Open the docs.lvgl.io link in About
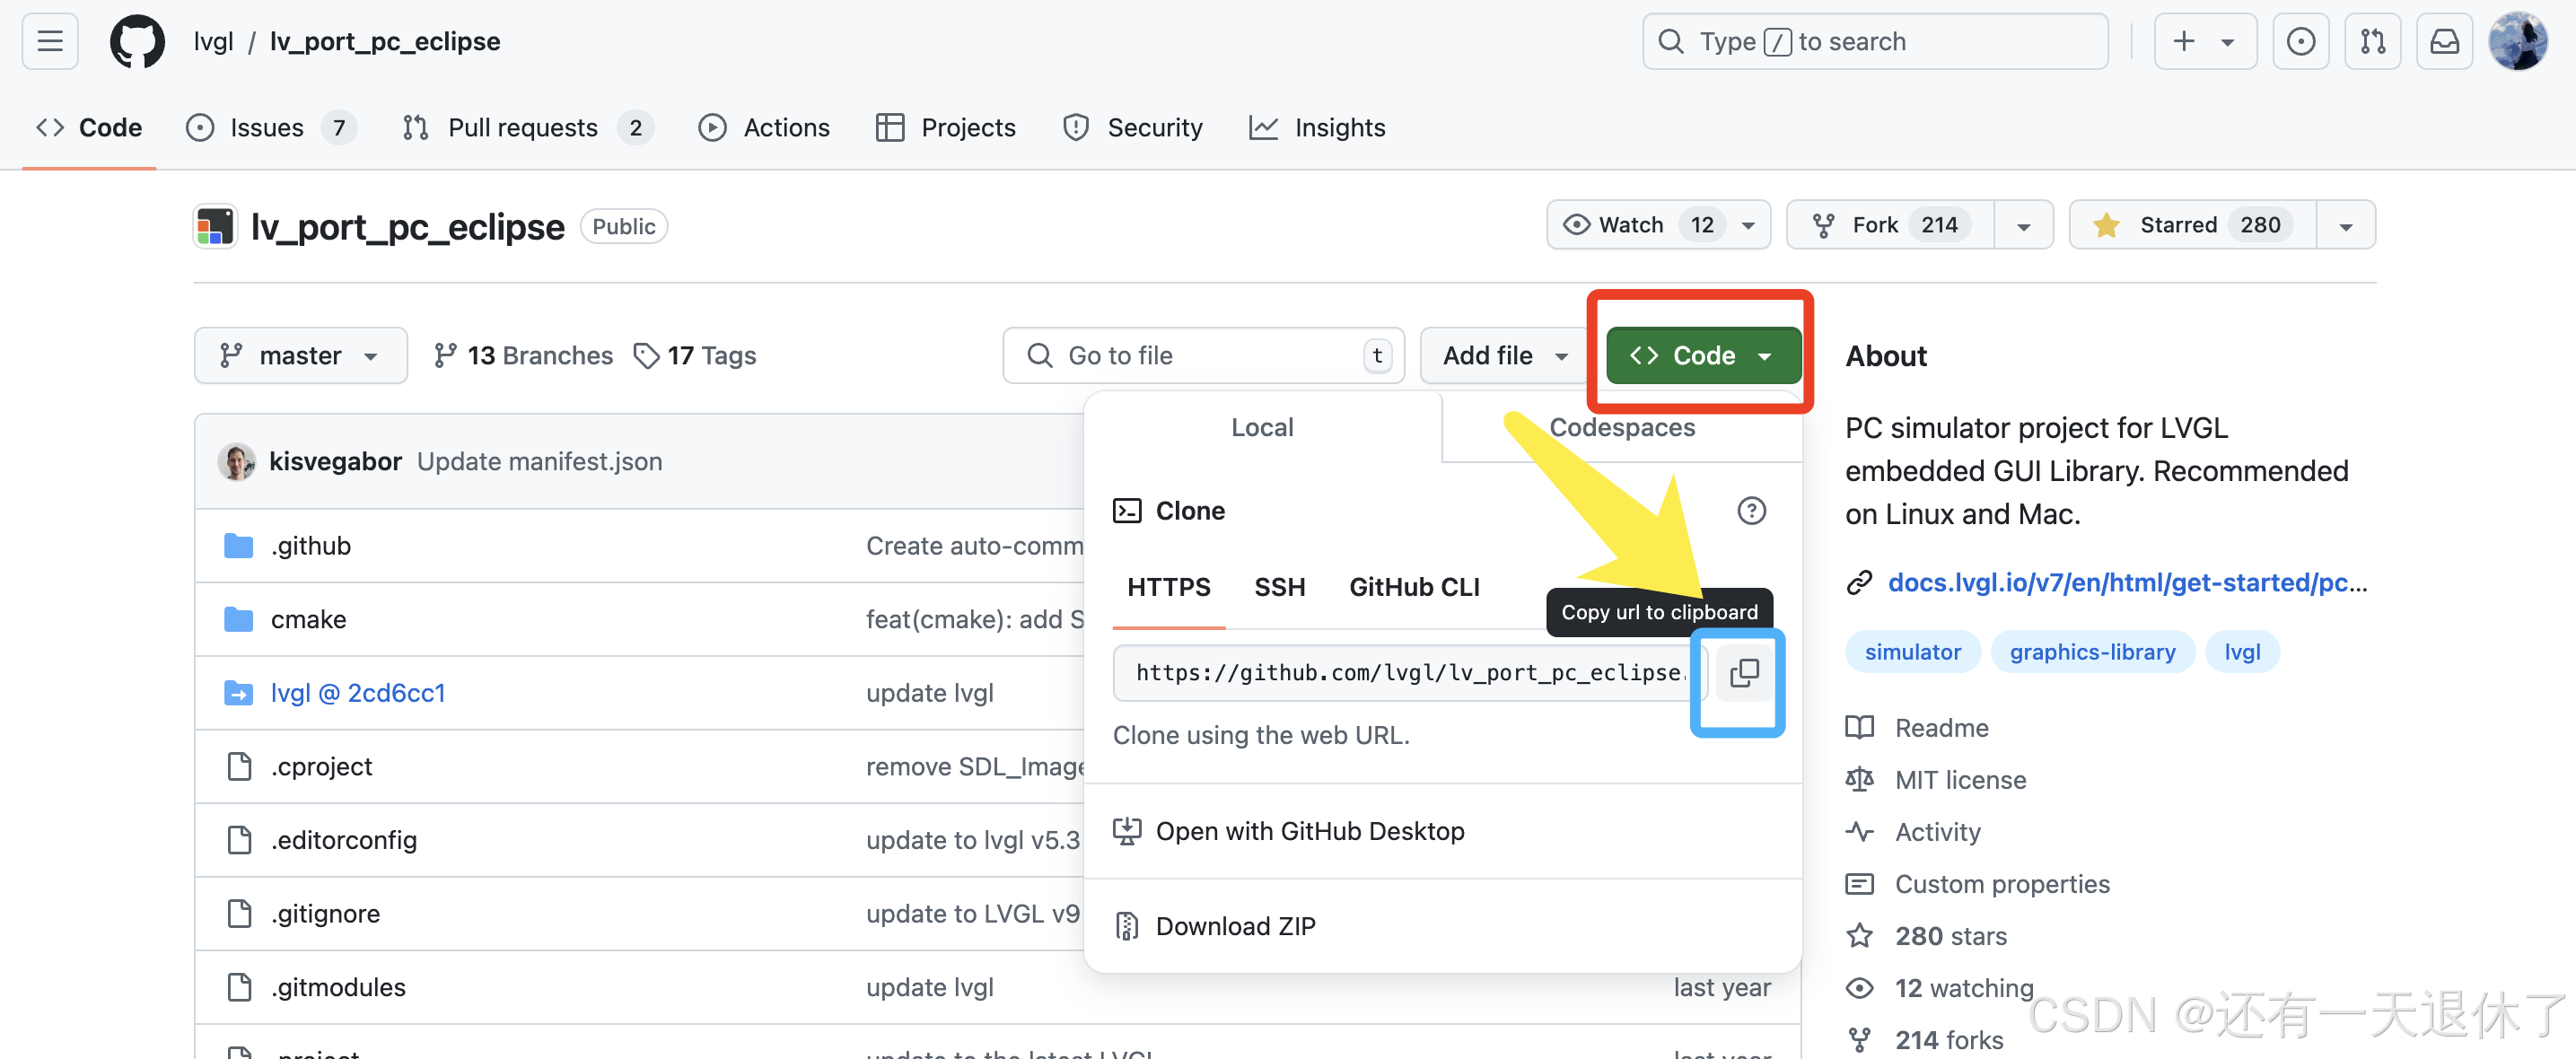Viewport: 2576px width, 1059px height. tap(2126, 582)
